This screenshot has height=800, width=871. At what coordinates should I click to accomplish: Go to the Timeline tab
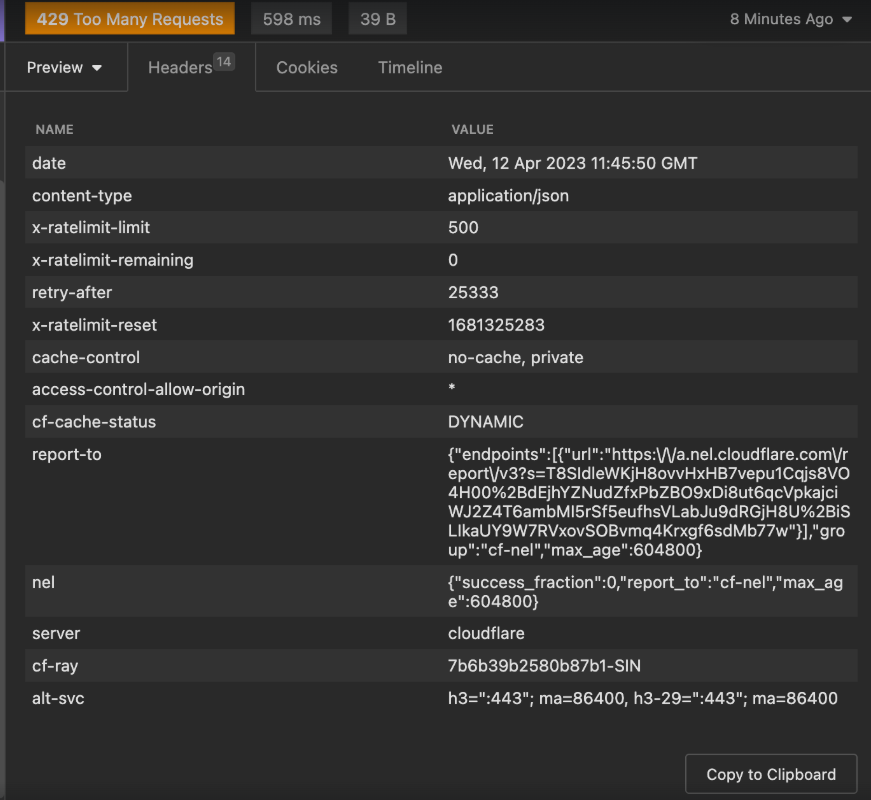click(410, 68)
